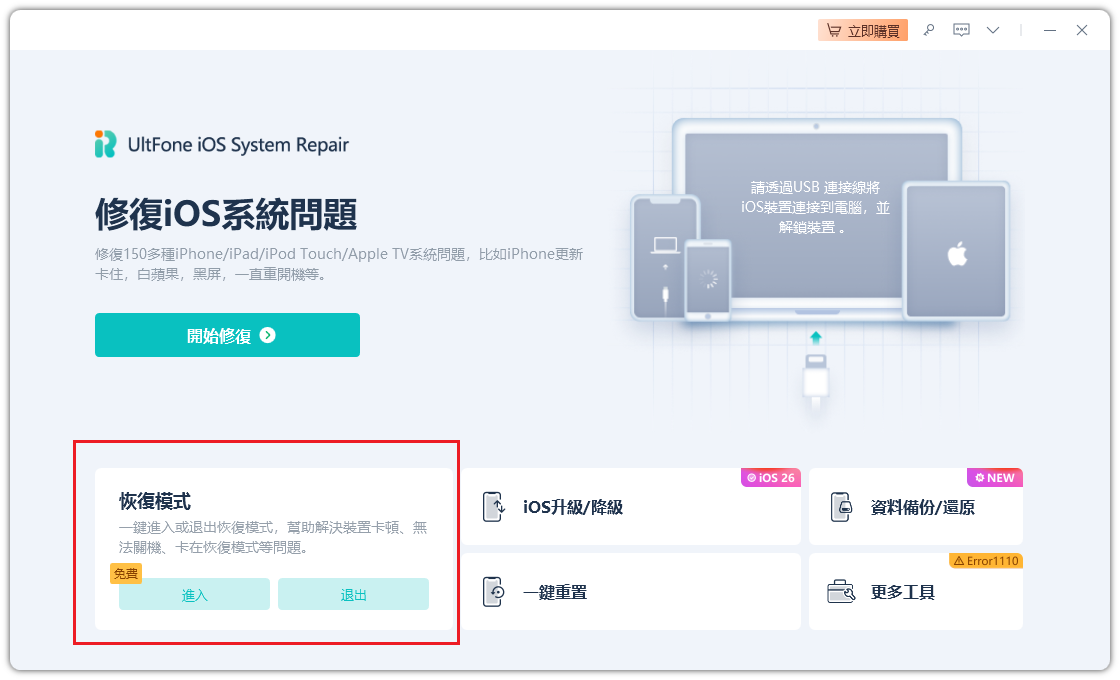
Task: Open the feedback message icon
Action: coord(961,30)
